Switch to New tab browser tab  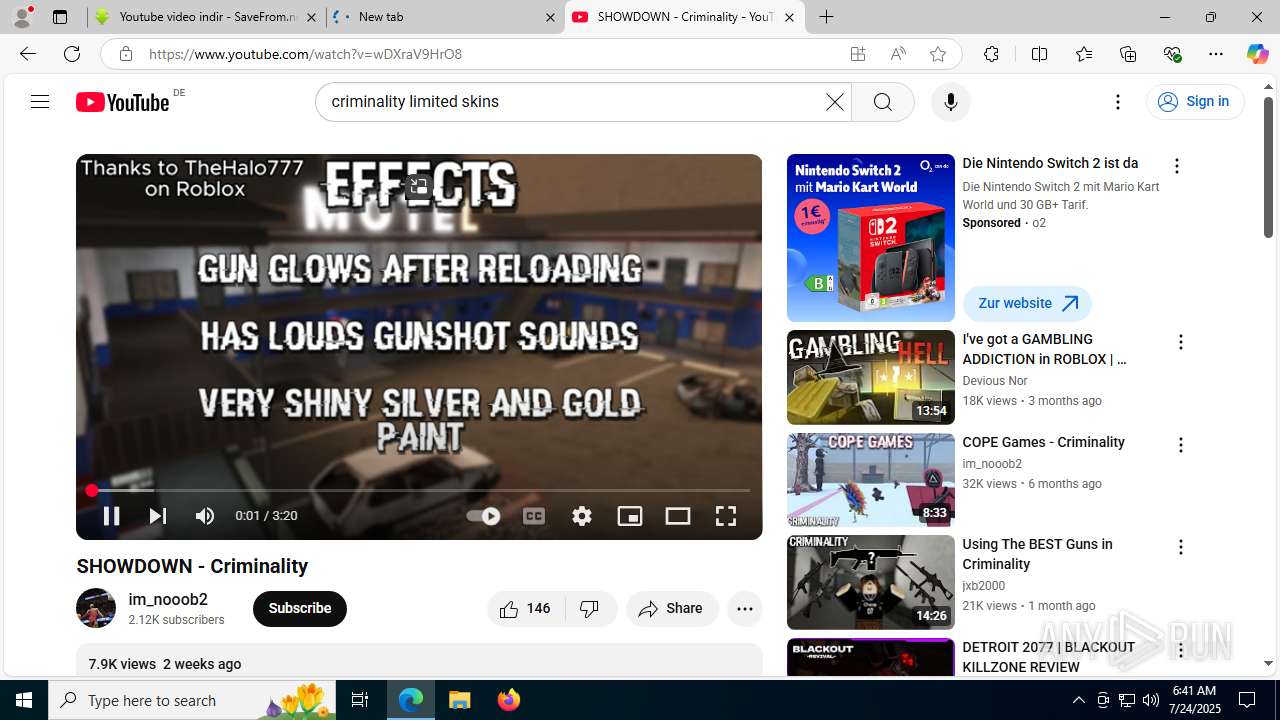click(445, 17)
